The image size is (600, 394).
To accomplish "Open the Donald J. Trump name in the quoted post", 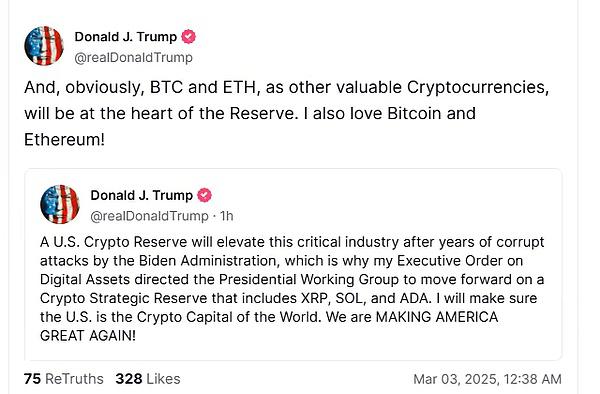I will point(142,195).
